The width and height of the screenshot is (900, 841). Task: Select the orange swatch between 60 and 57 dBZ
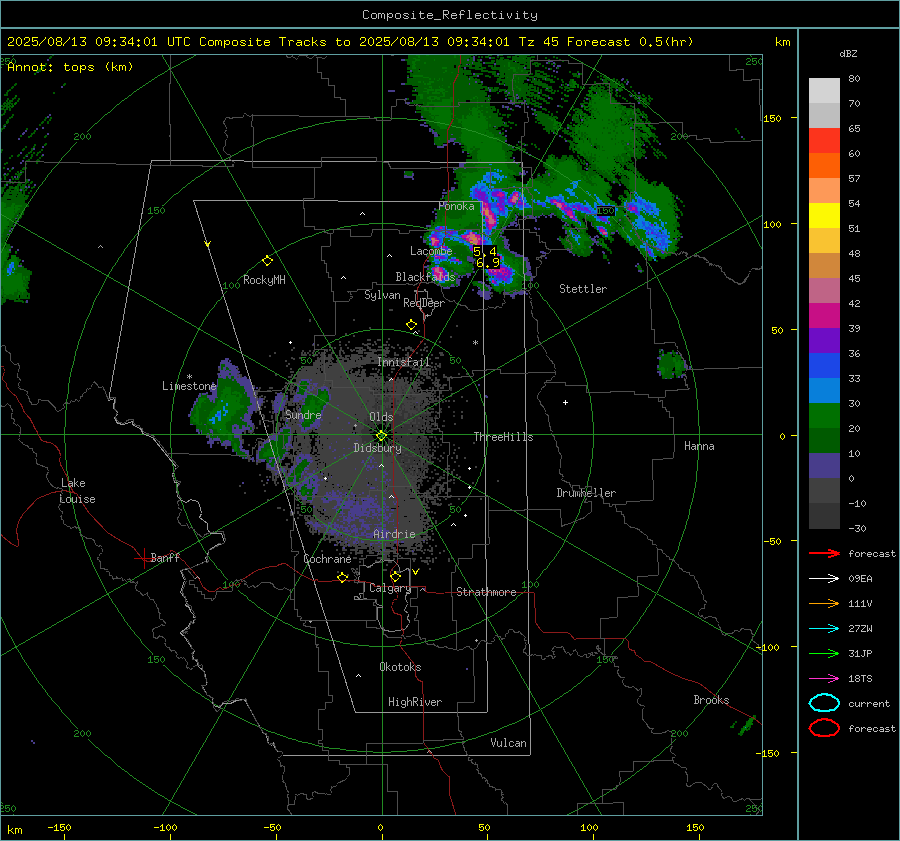coord(824,166)
